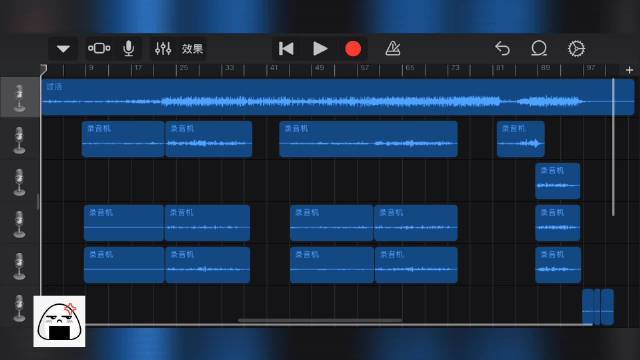Select the long audio region on the first track

tap(338, 97)
